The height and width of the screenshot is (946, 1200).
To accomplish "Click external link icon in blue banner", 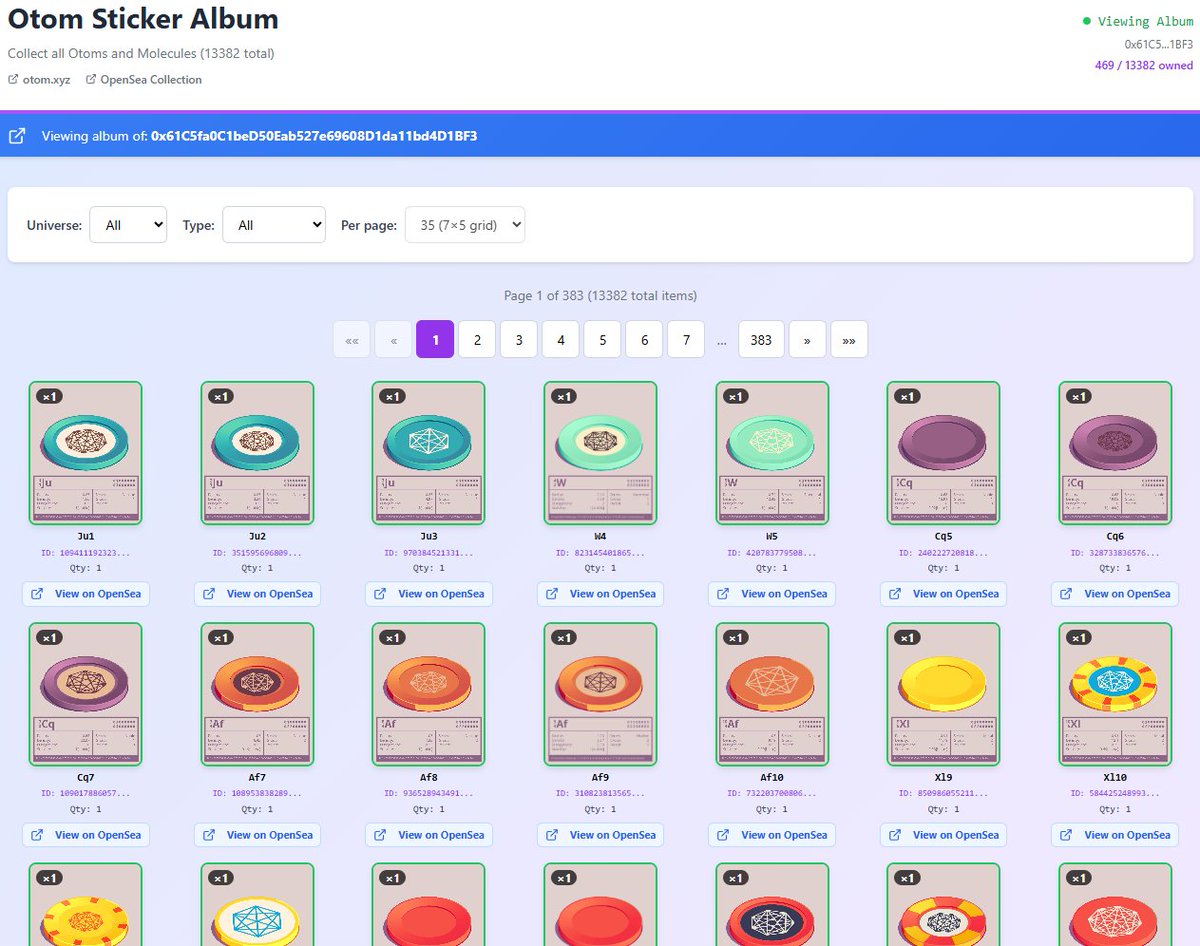I will (x=17, y=136).
